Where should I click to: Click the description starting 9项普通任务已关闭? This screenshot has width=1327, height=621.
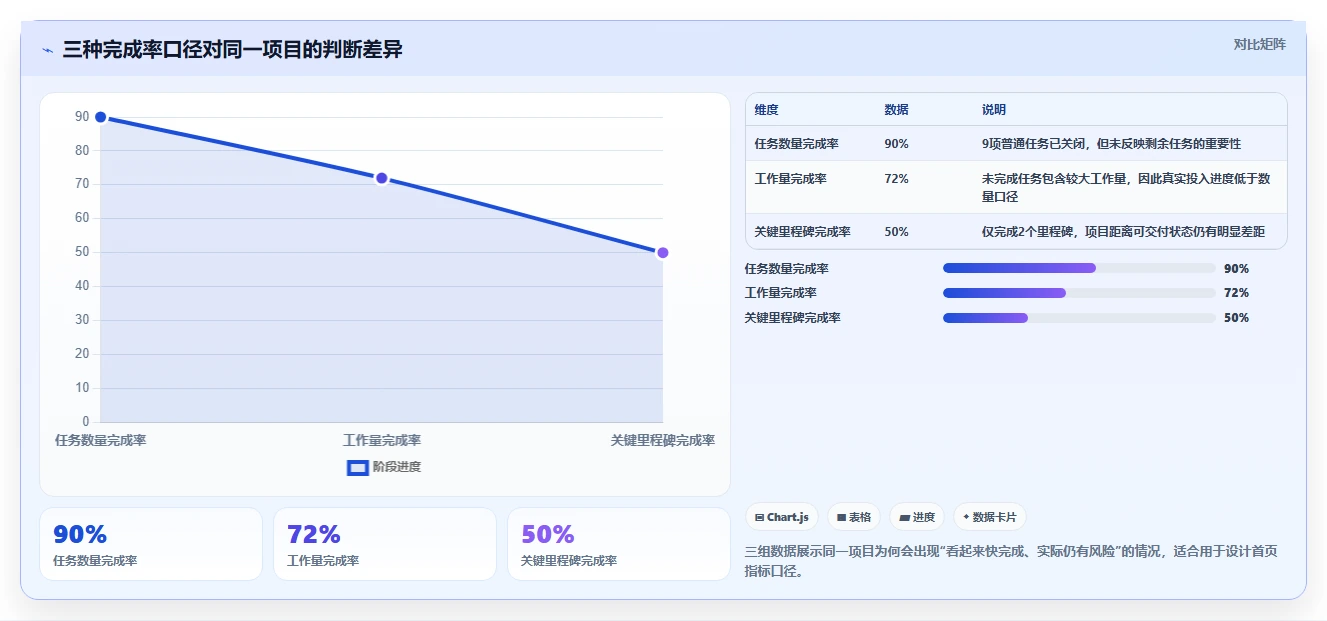(1111, 144)
